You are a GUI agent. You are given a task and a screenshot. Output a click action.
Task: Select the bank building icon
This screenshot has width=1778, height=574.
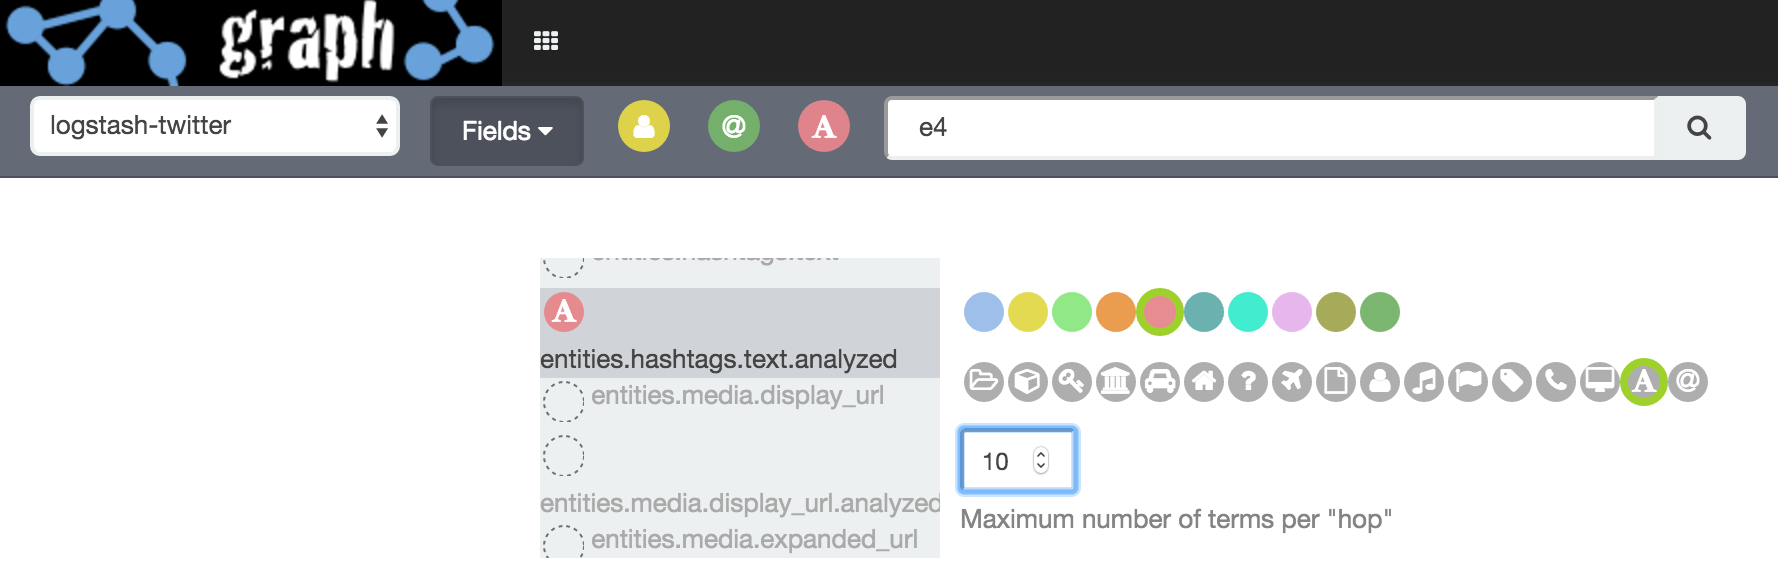point(1116,382)
